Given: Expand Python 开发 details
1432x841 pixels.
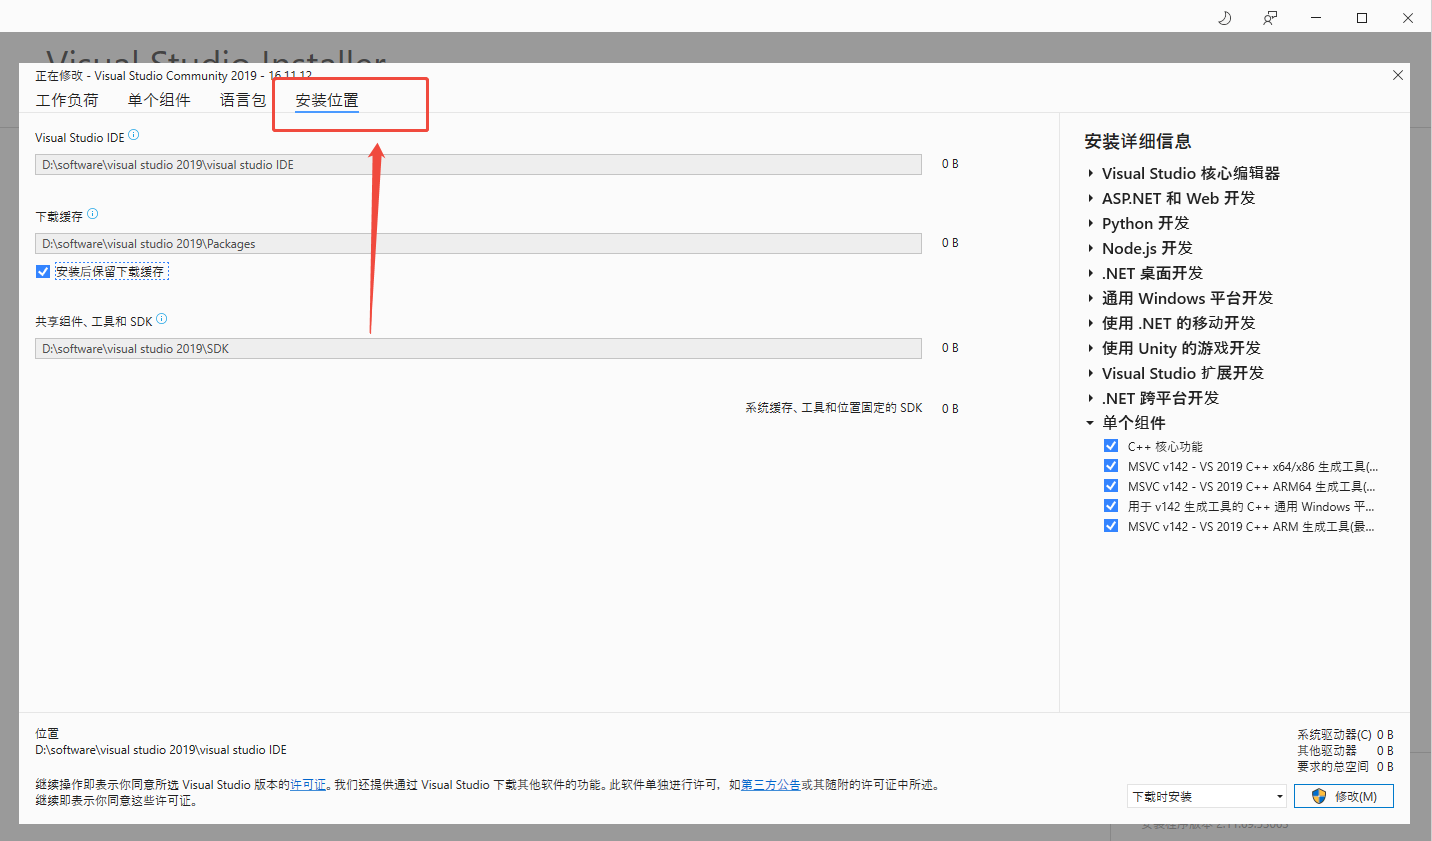Looking at the screenshot, I should (1090, 223).
